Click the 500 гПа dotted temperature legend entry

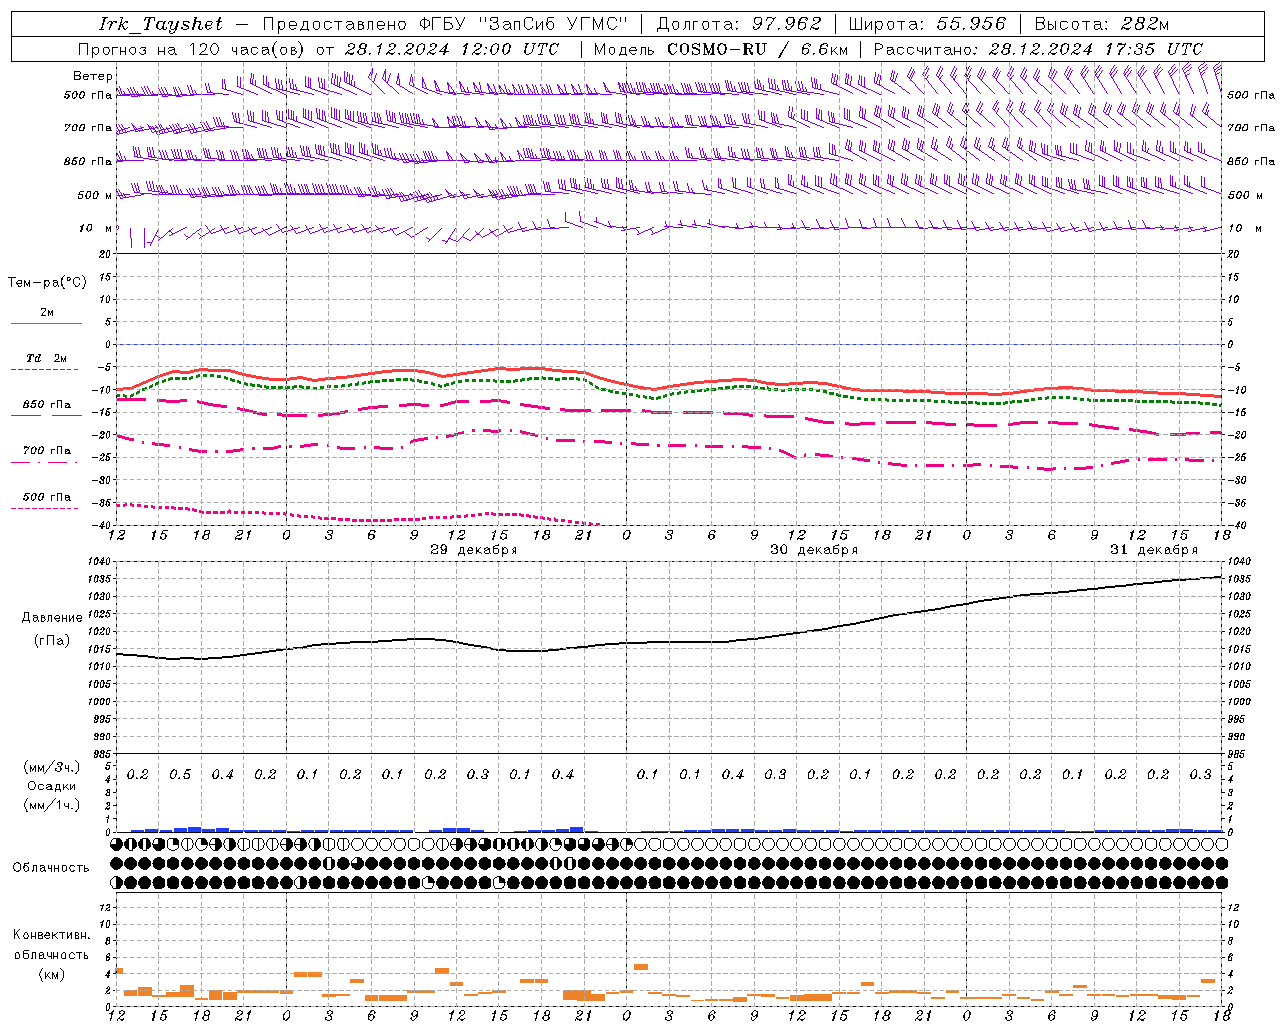tap(47, 497)
